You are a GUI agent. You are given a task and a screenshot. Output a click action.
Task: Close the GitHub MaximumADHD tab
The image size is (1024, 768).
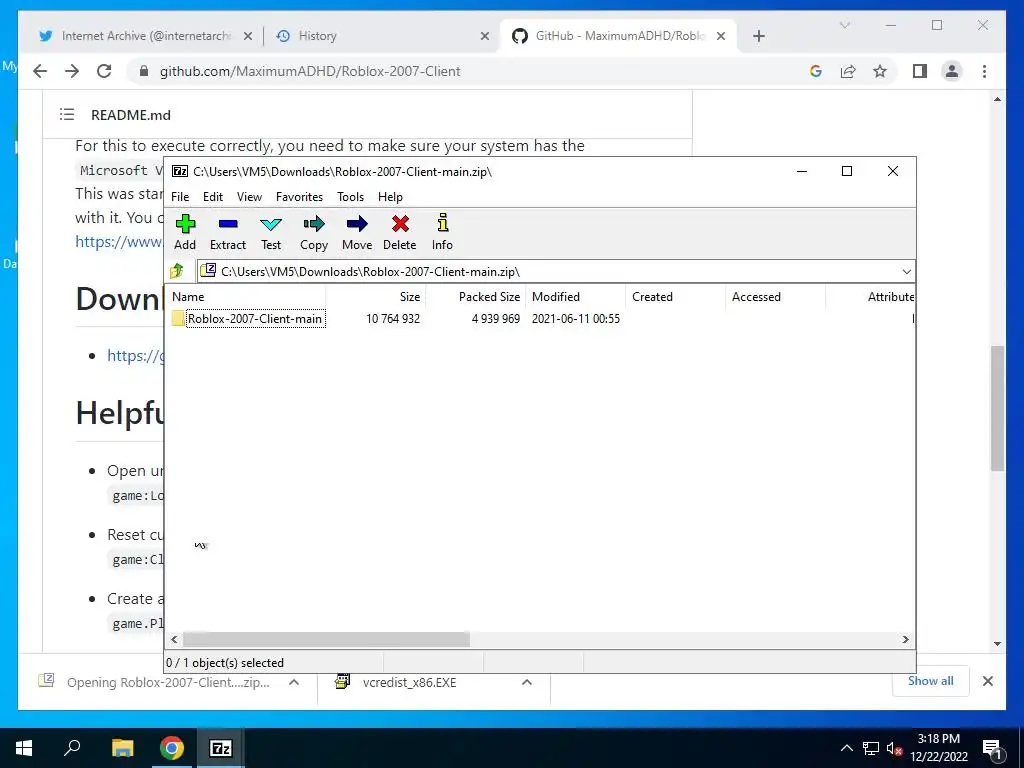[x=721, y=36]
